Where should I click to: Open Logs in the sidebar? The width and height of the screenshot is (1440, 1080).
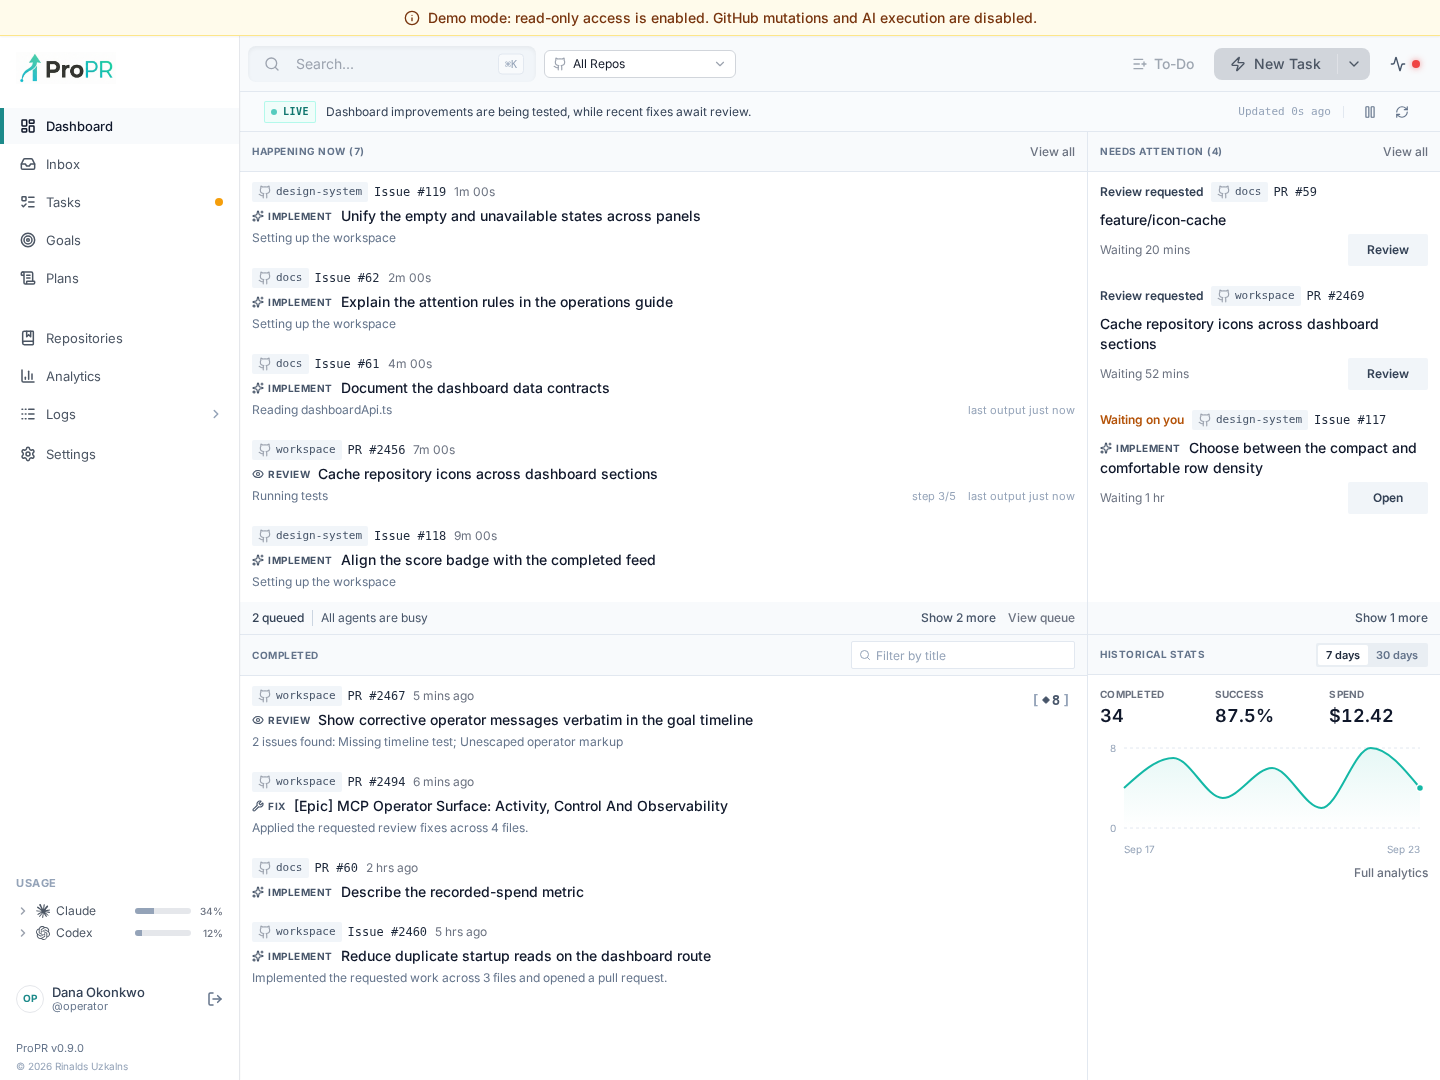(x=120, y=414)
